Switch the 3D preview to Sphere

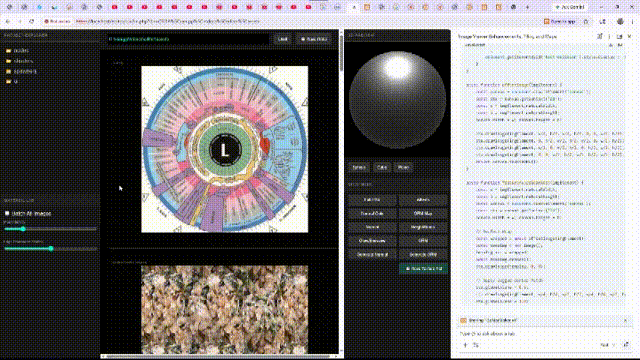(x=359, y=167)
